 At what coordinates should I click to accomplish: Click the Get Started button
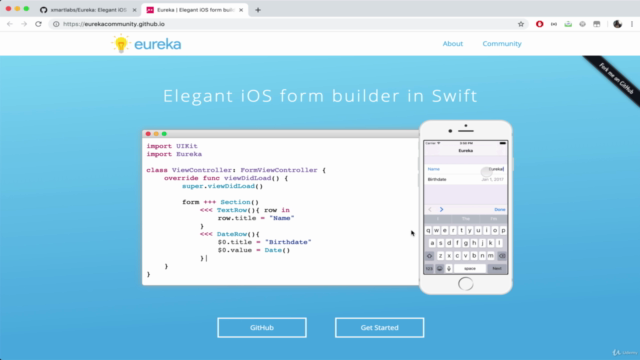pyautogui.click(x=379, y=327)
